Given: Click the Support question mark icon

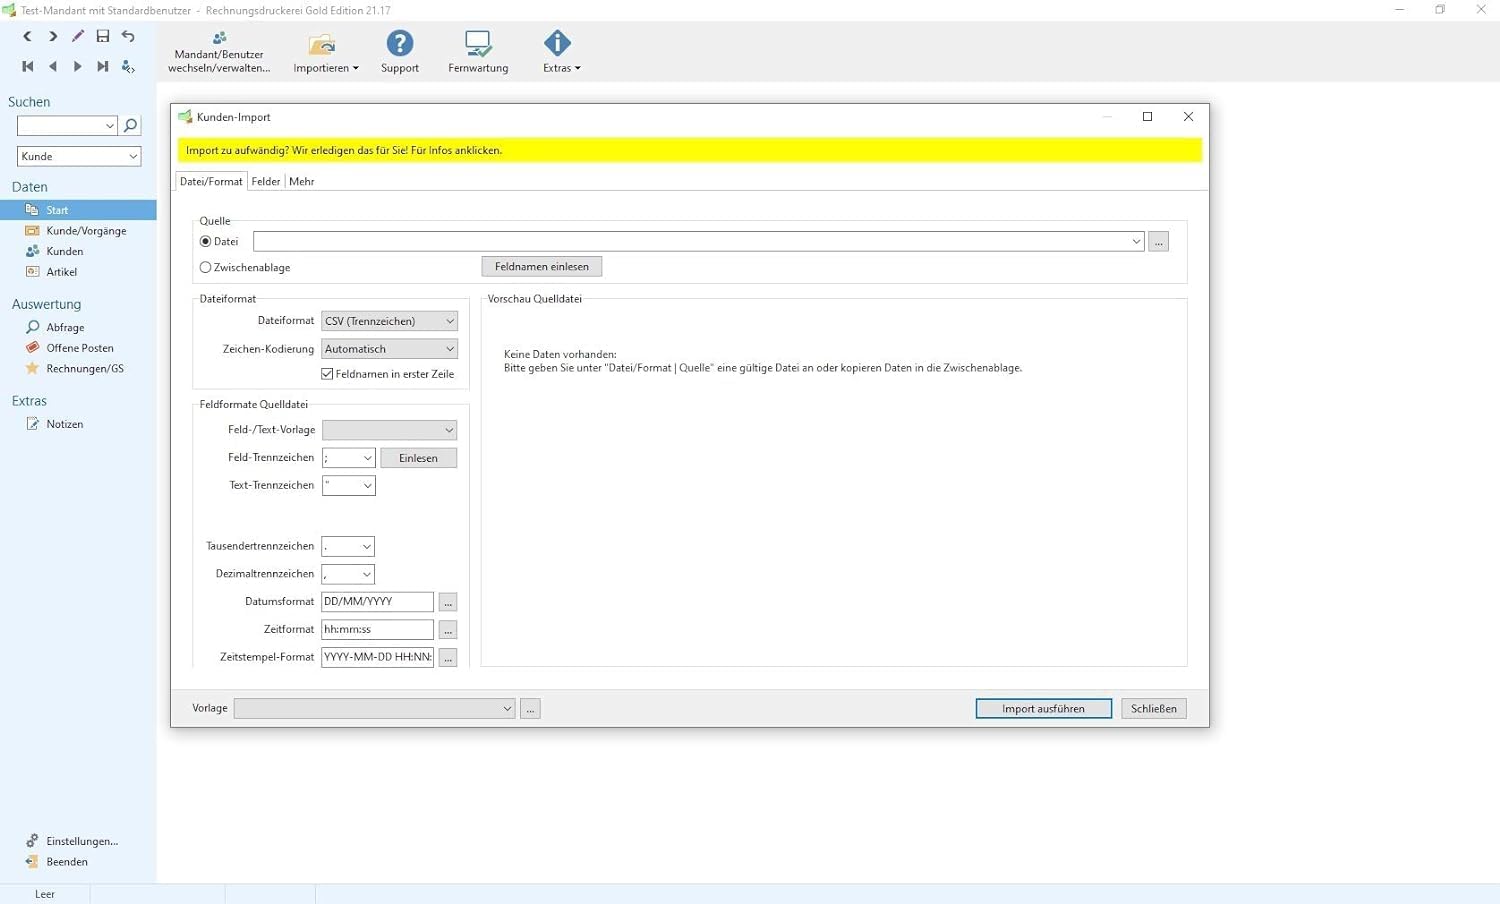Looking at the screenshot, I should 399,44.
